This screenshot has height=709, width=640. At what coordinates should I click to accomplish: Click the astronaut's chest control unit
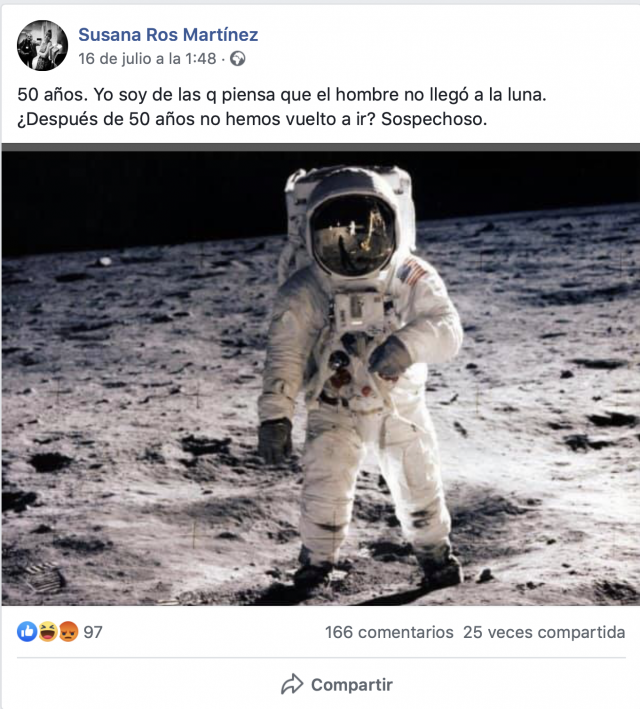[359, 312]
